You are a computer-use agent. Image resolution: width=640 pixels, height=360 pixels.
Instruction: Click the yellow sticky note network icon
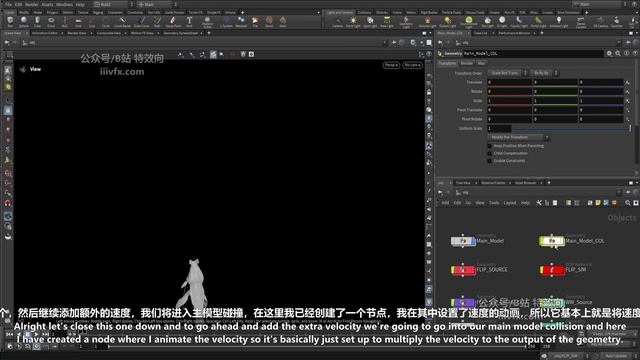click(x=598, y=203)
